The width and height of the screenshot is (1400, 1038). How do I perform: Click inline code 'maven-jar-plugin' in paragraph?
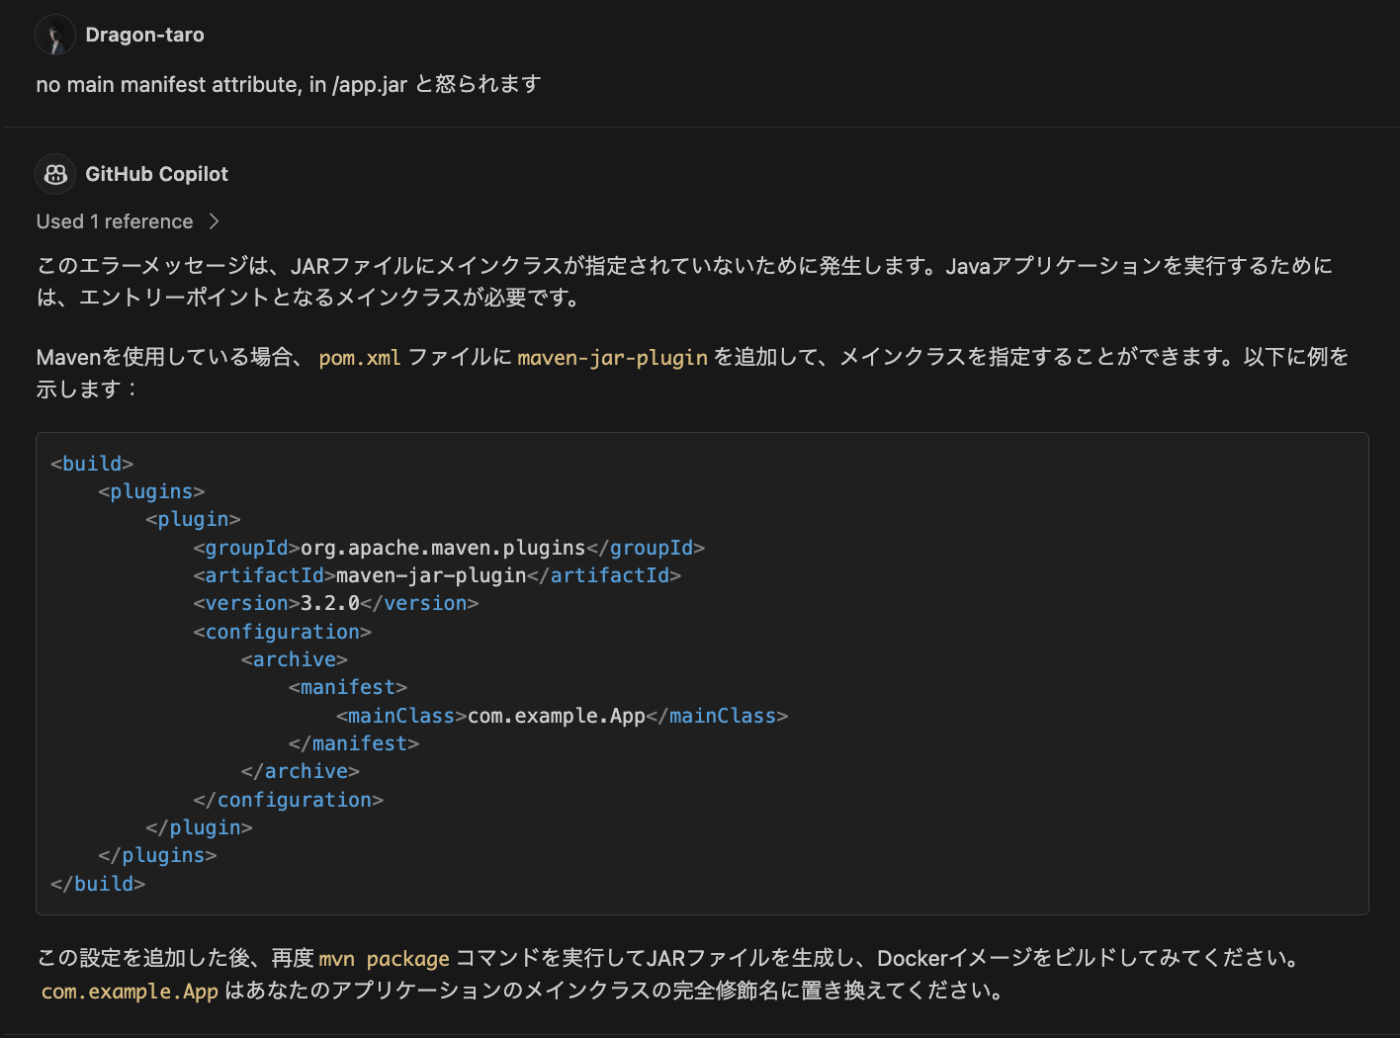click(x=612, y=358)
